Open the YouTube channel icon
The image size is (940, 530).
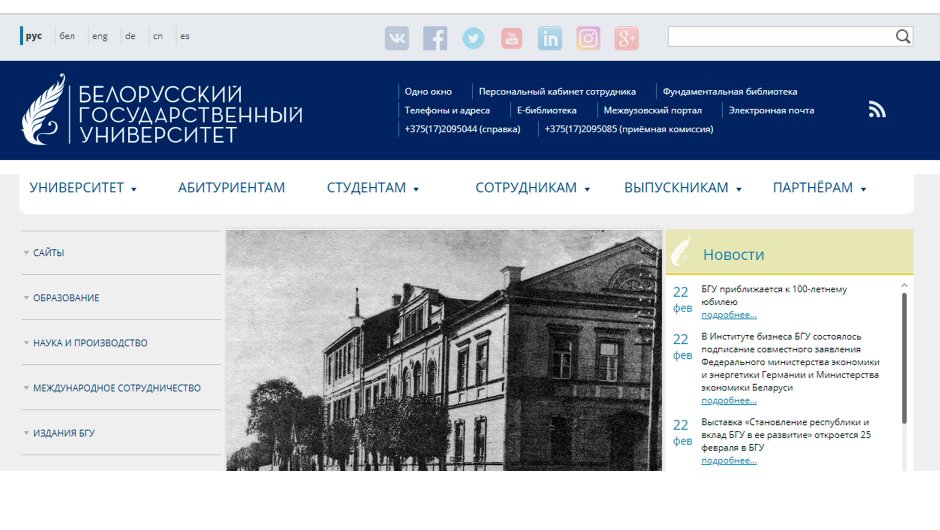[x=511, y=38]
